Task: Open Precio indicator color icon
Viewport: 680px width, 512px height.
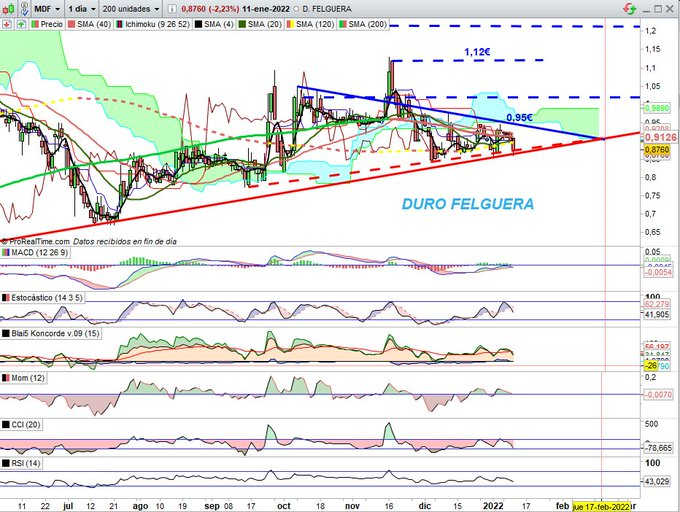Action: [35, 24]
